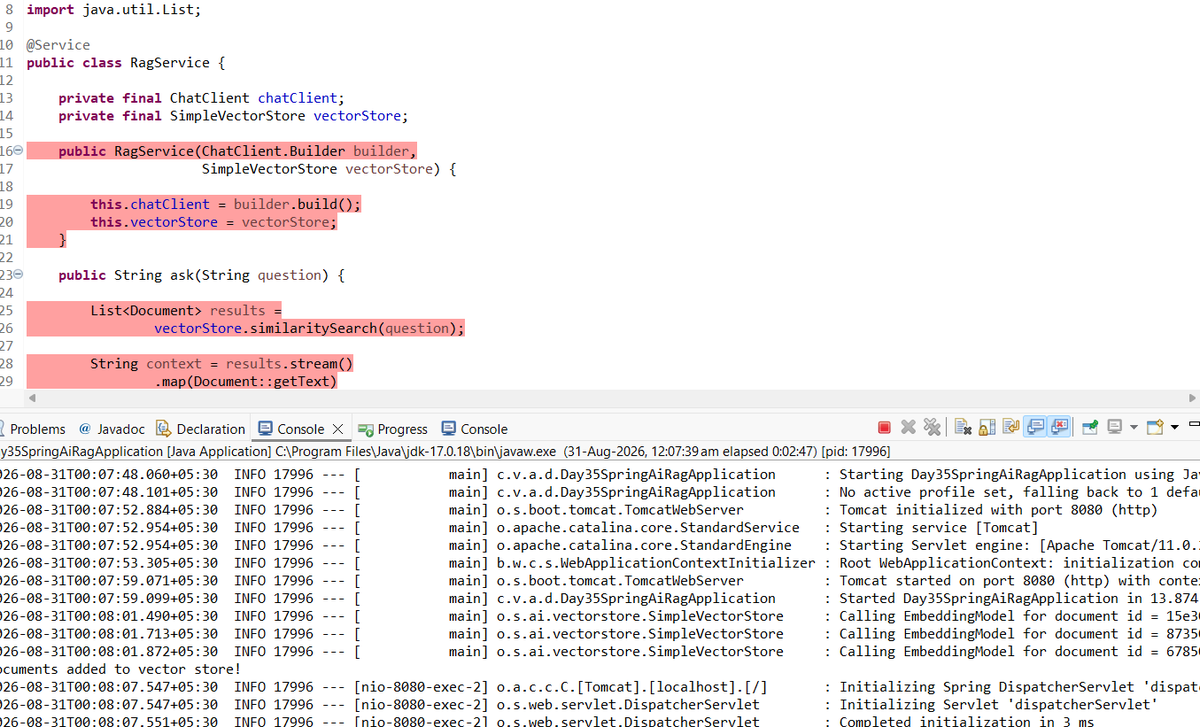Click 'Root WebApplicationContext: initialization' log line
The image size is (1200, 727).
pos(600,563)
